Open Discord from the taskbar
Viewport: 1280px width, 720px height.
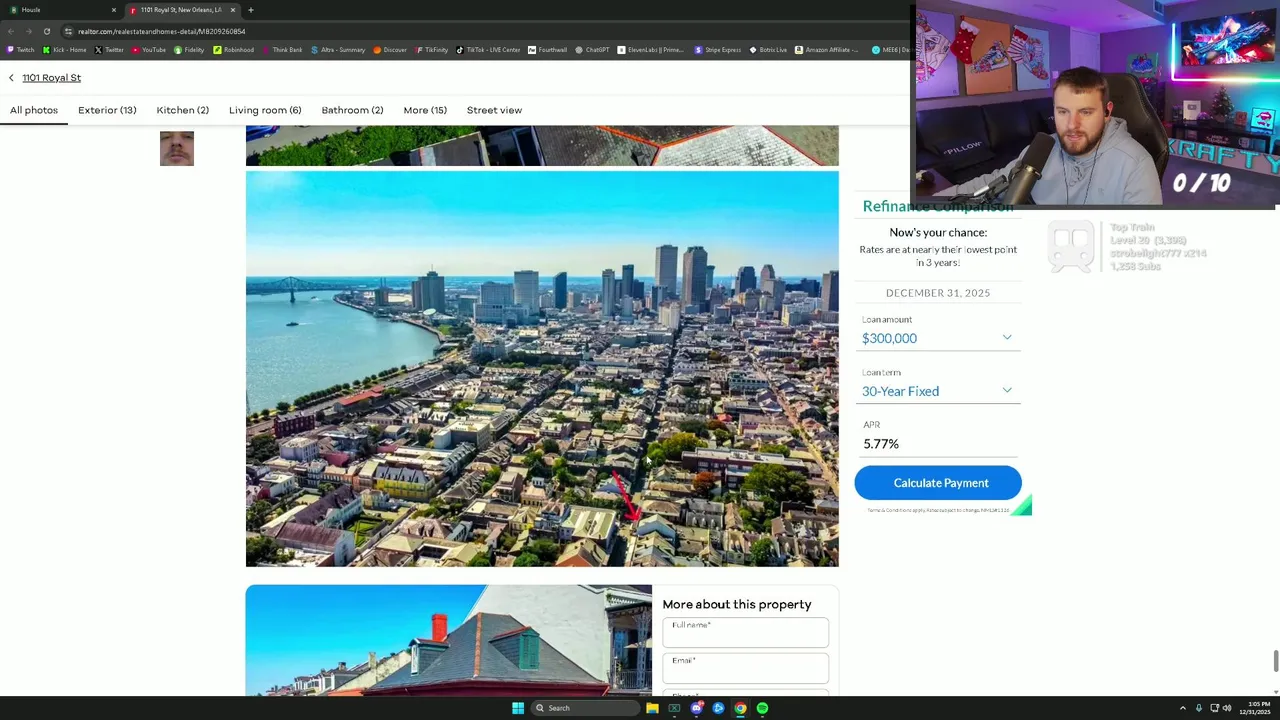696,708
